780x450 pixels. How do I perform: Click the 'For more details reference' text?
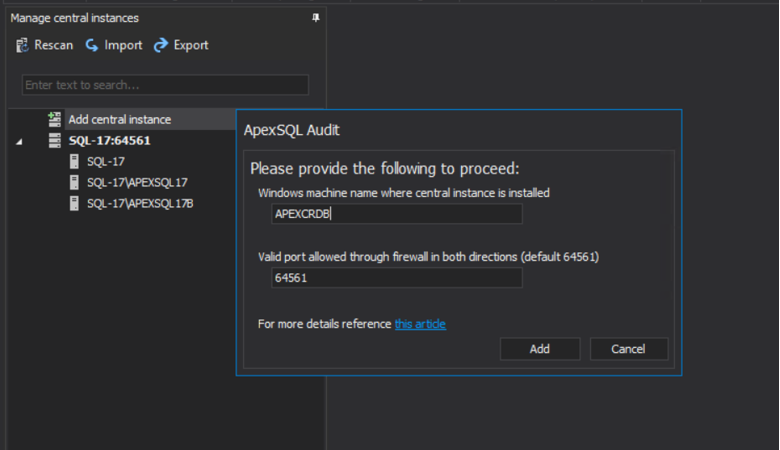(325, 324)
